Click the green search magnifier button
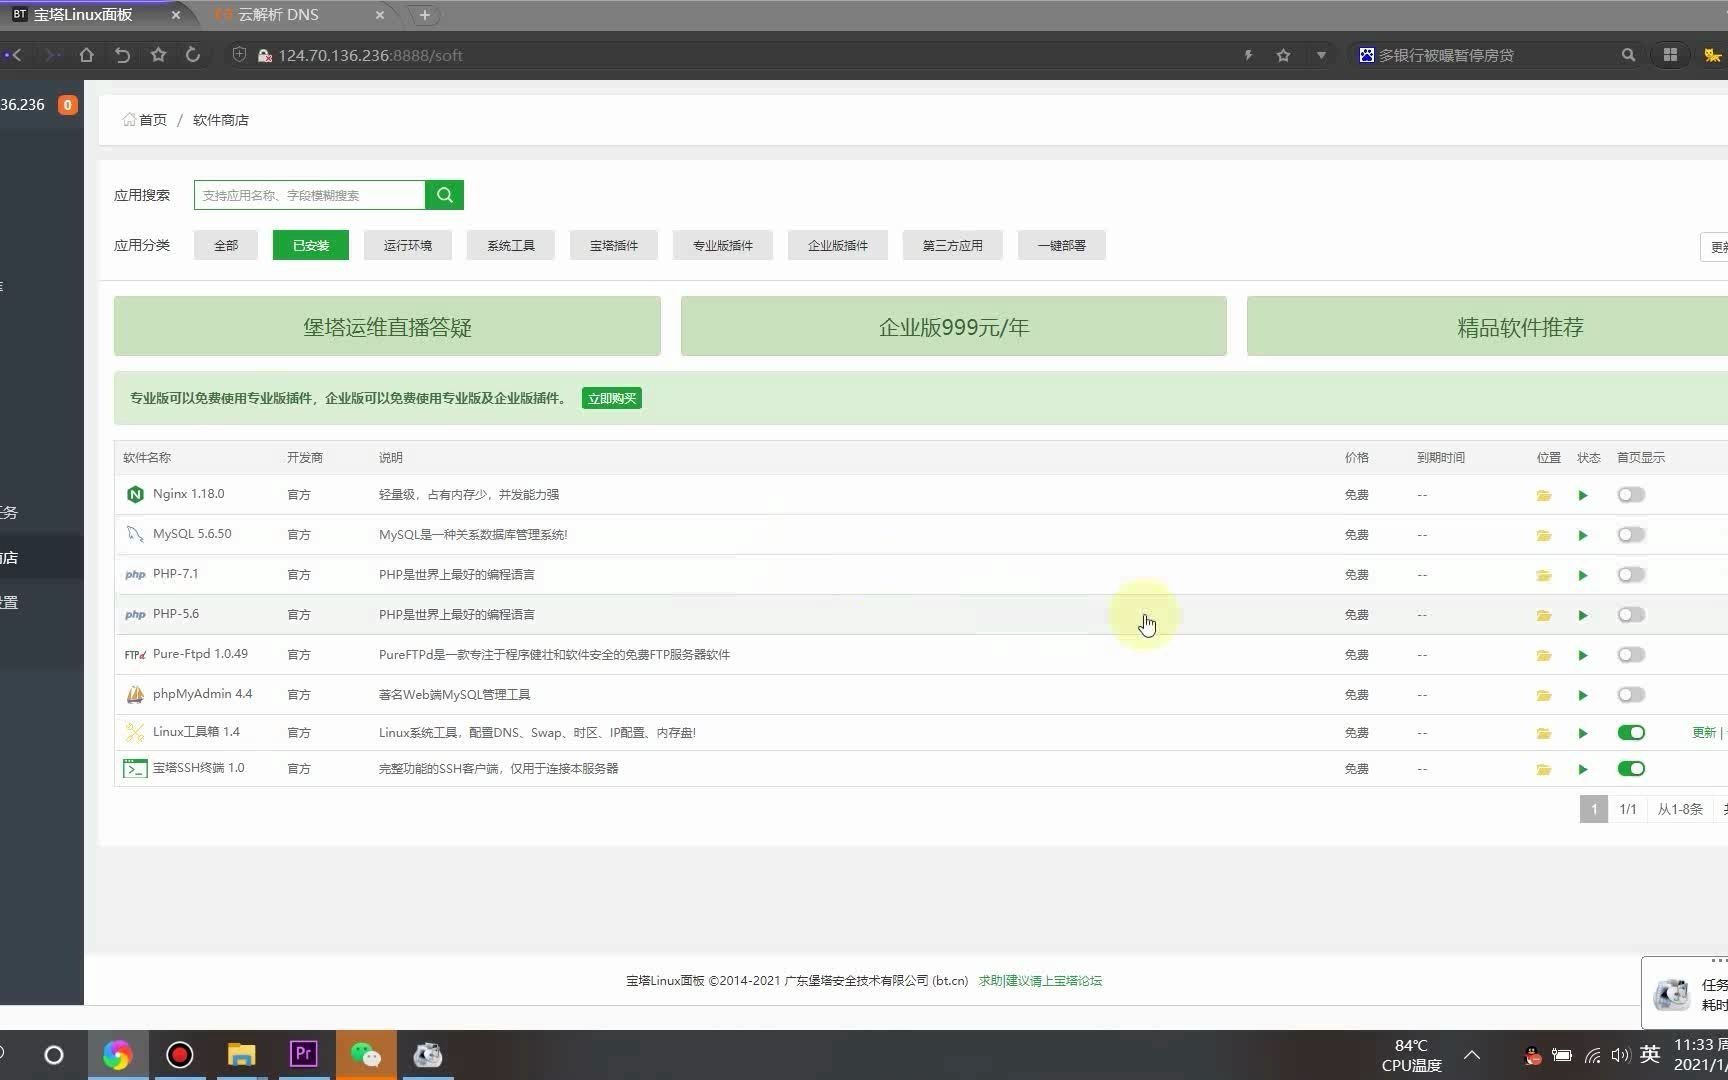Viewport: 1728px width, 1080px height. coord(444,195)
